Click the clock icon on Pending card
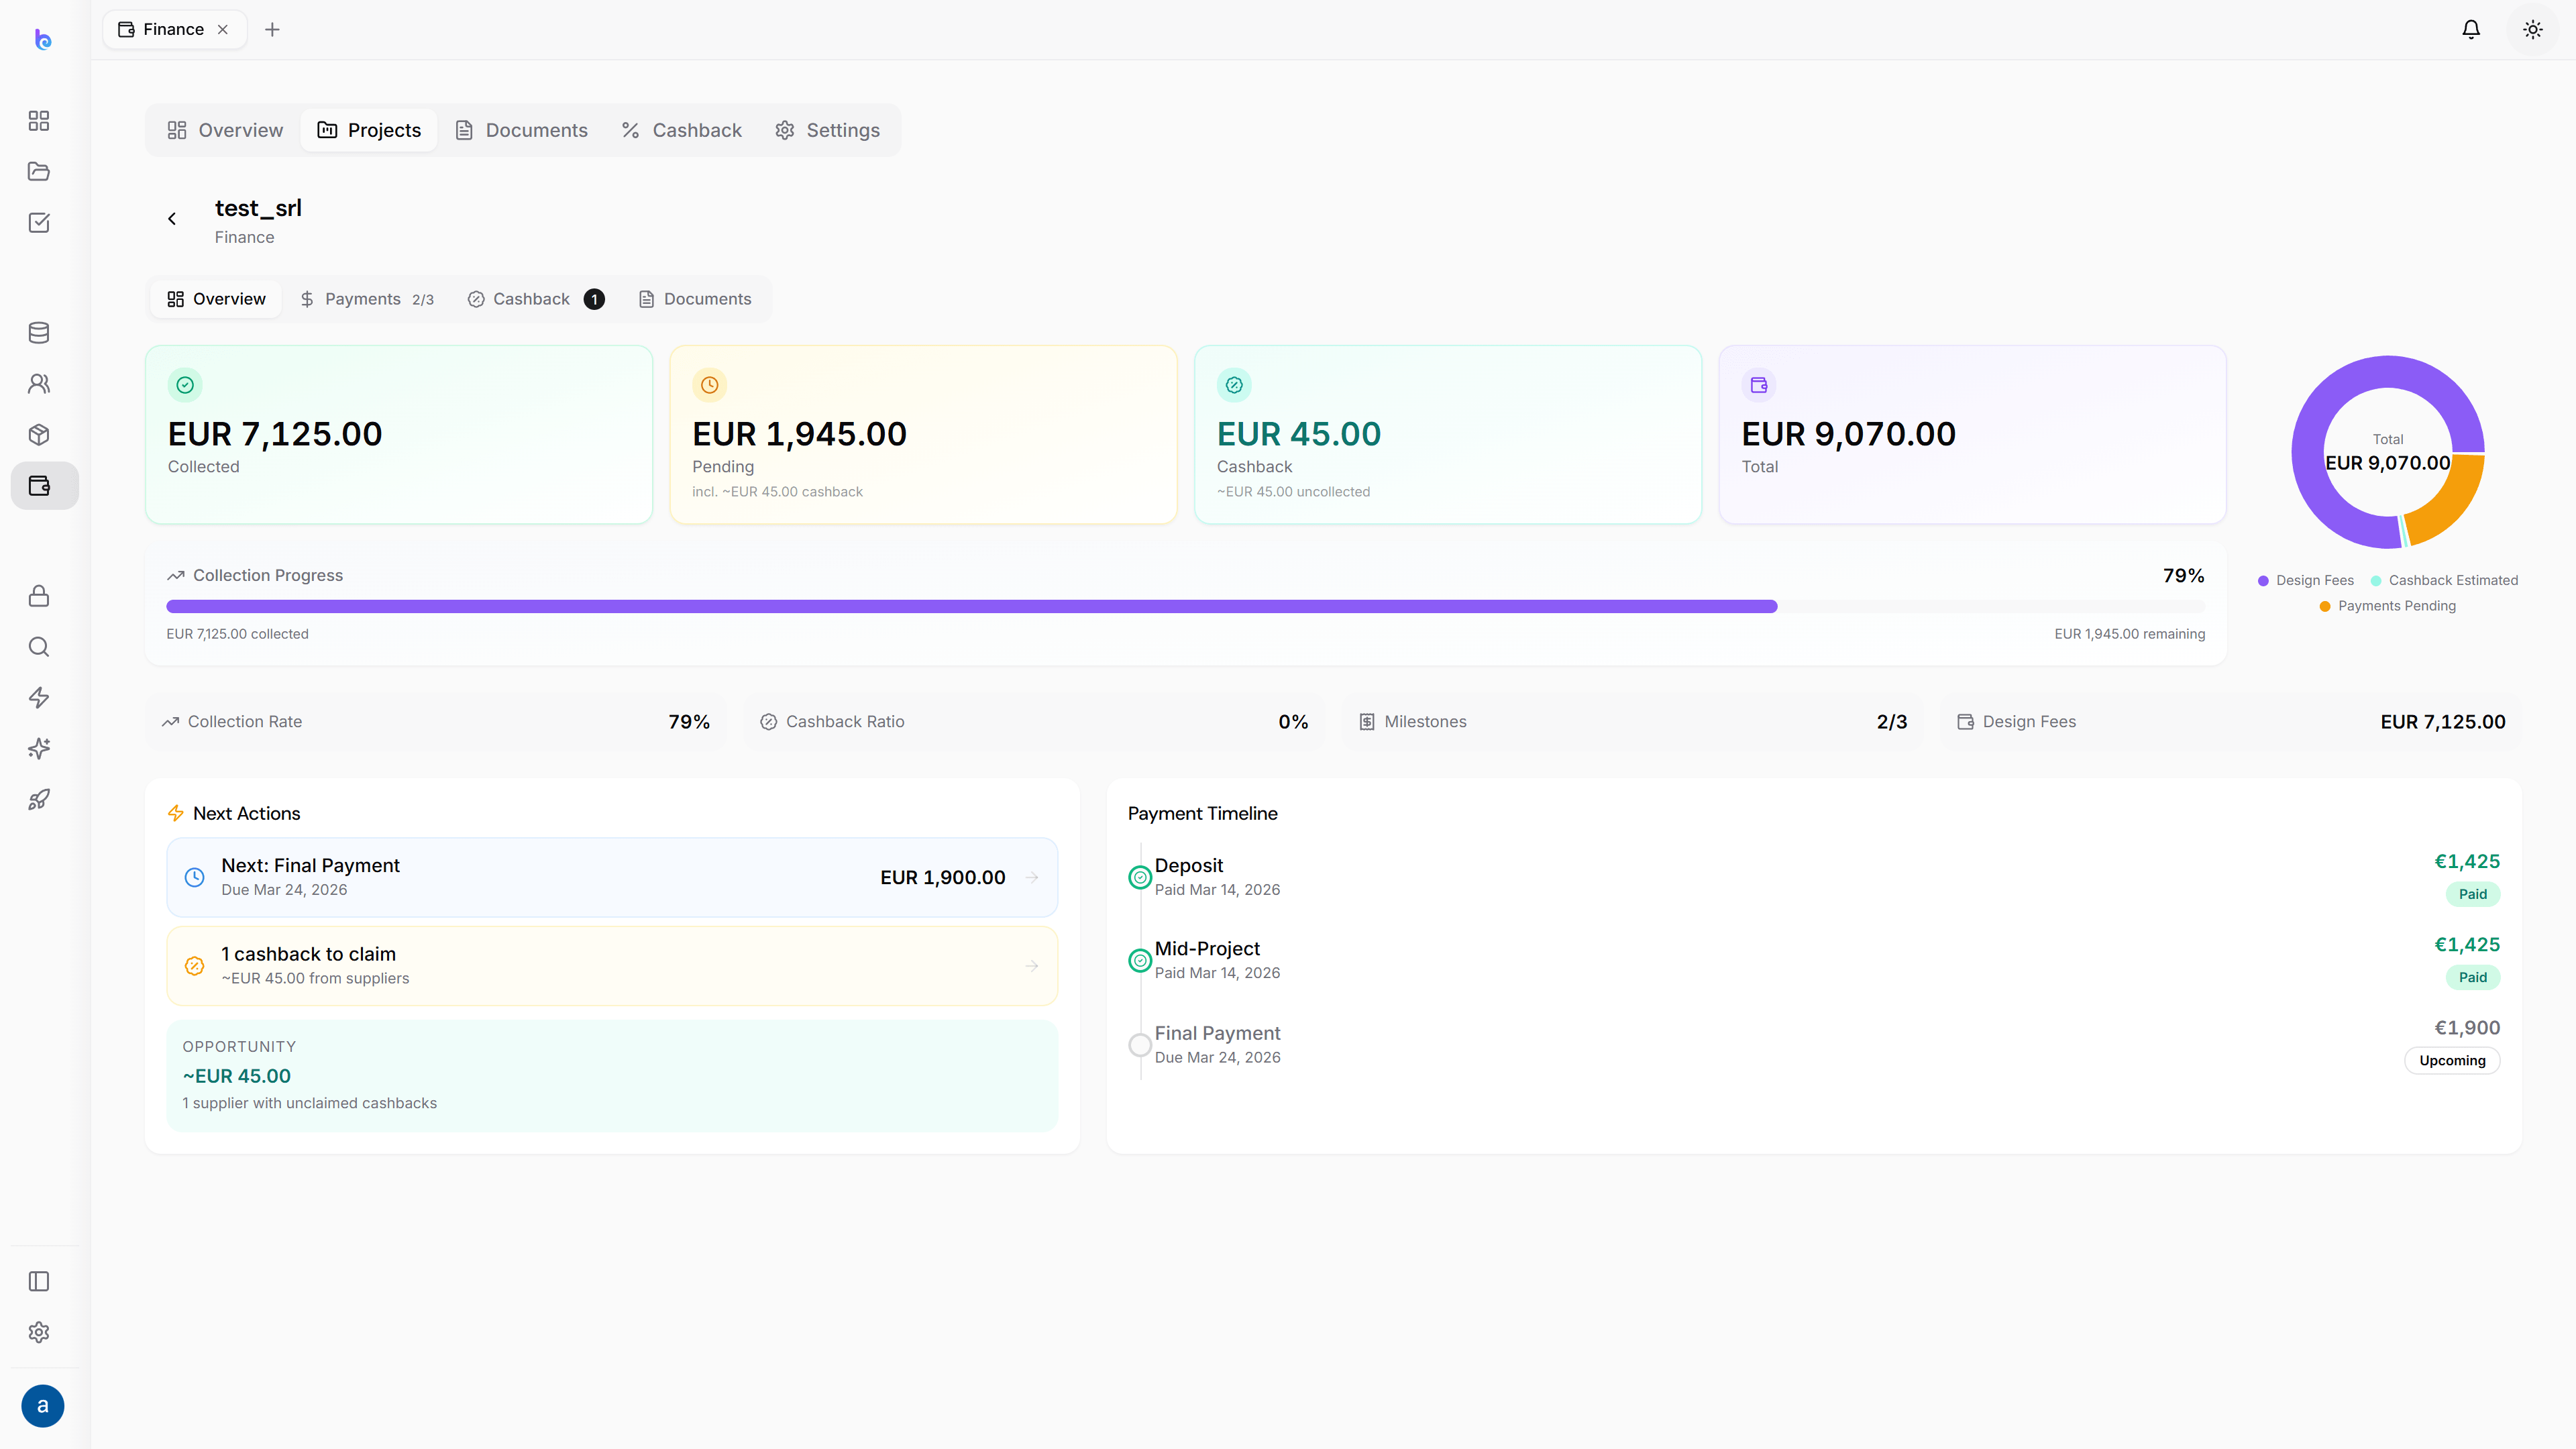Screen dimensions: 2576x1449 [709, 385]
